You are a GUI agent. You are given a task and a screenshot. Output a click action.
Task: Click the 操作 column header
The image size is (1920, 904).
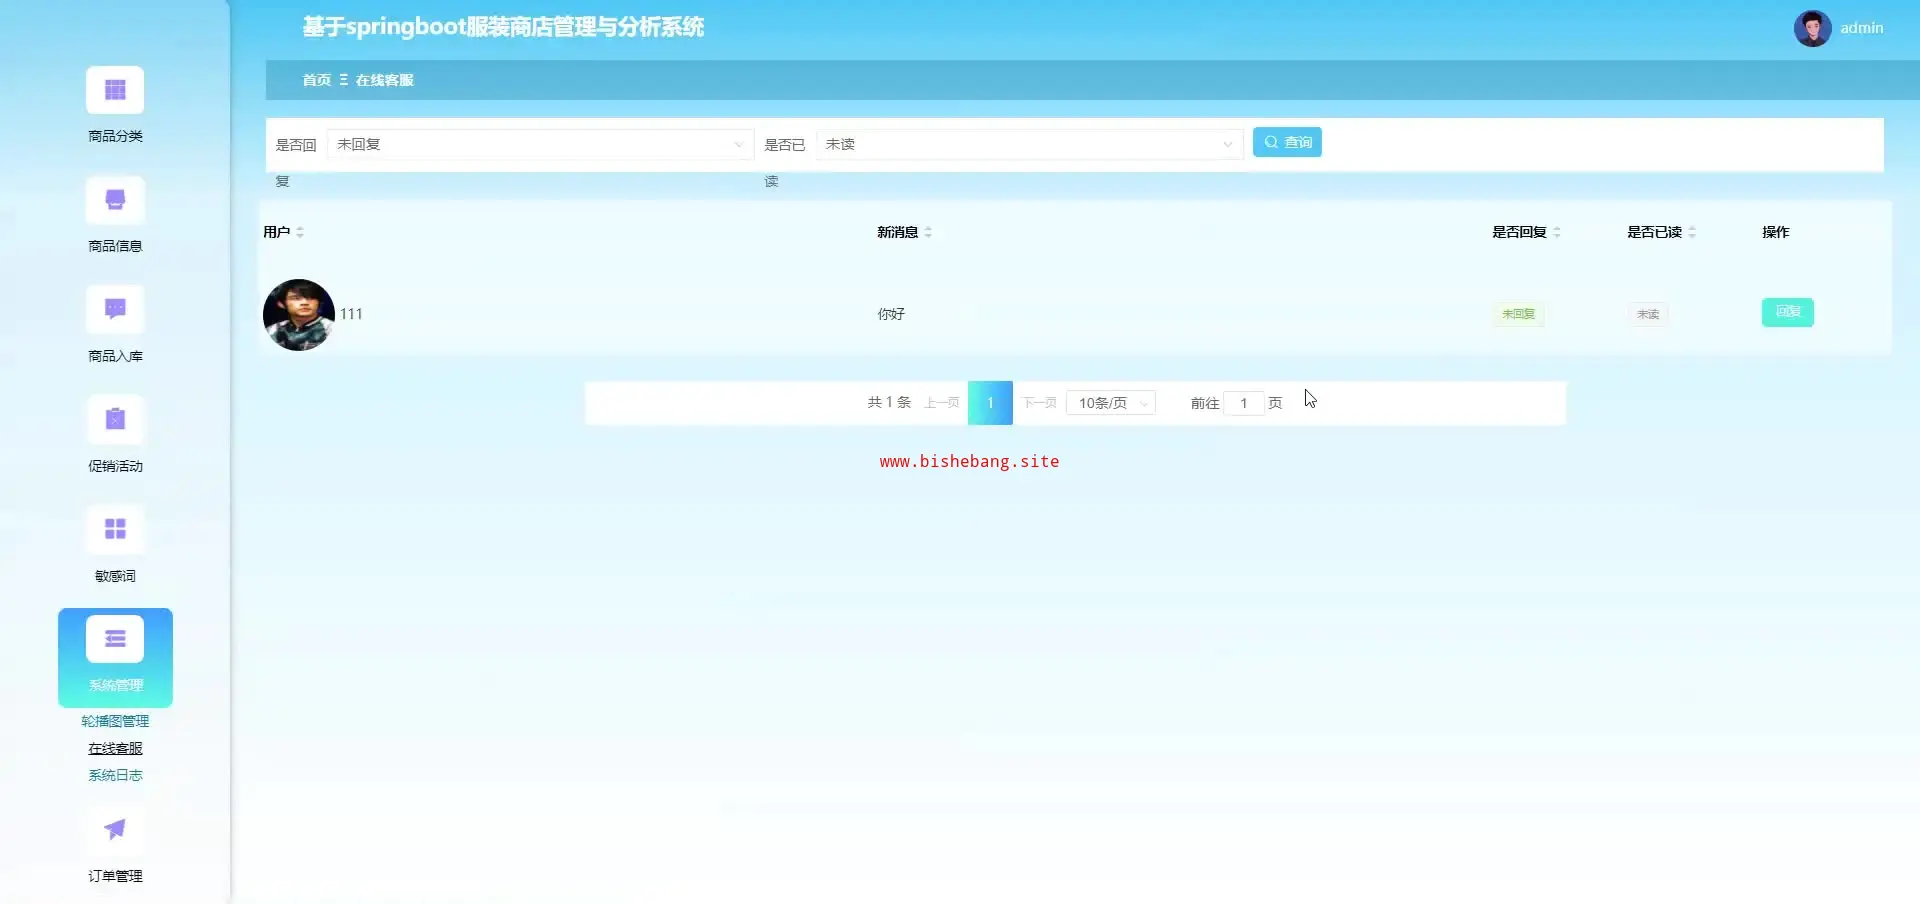click(1776, 232)
